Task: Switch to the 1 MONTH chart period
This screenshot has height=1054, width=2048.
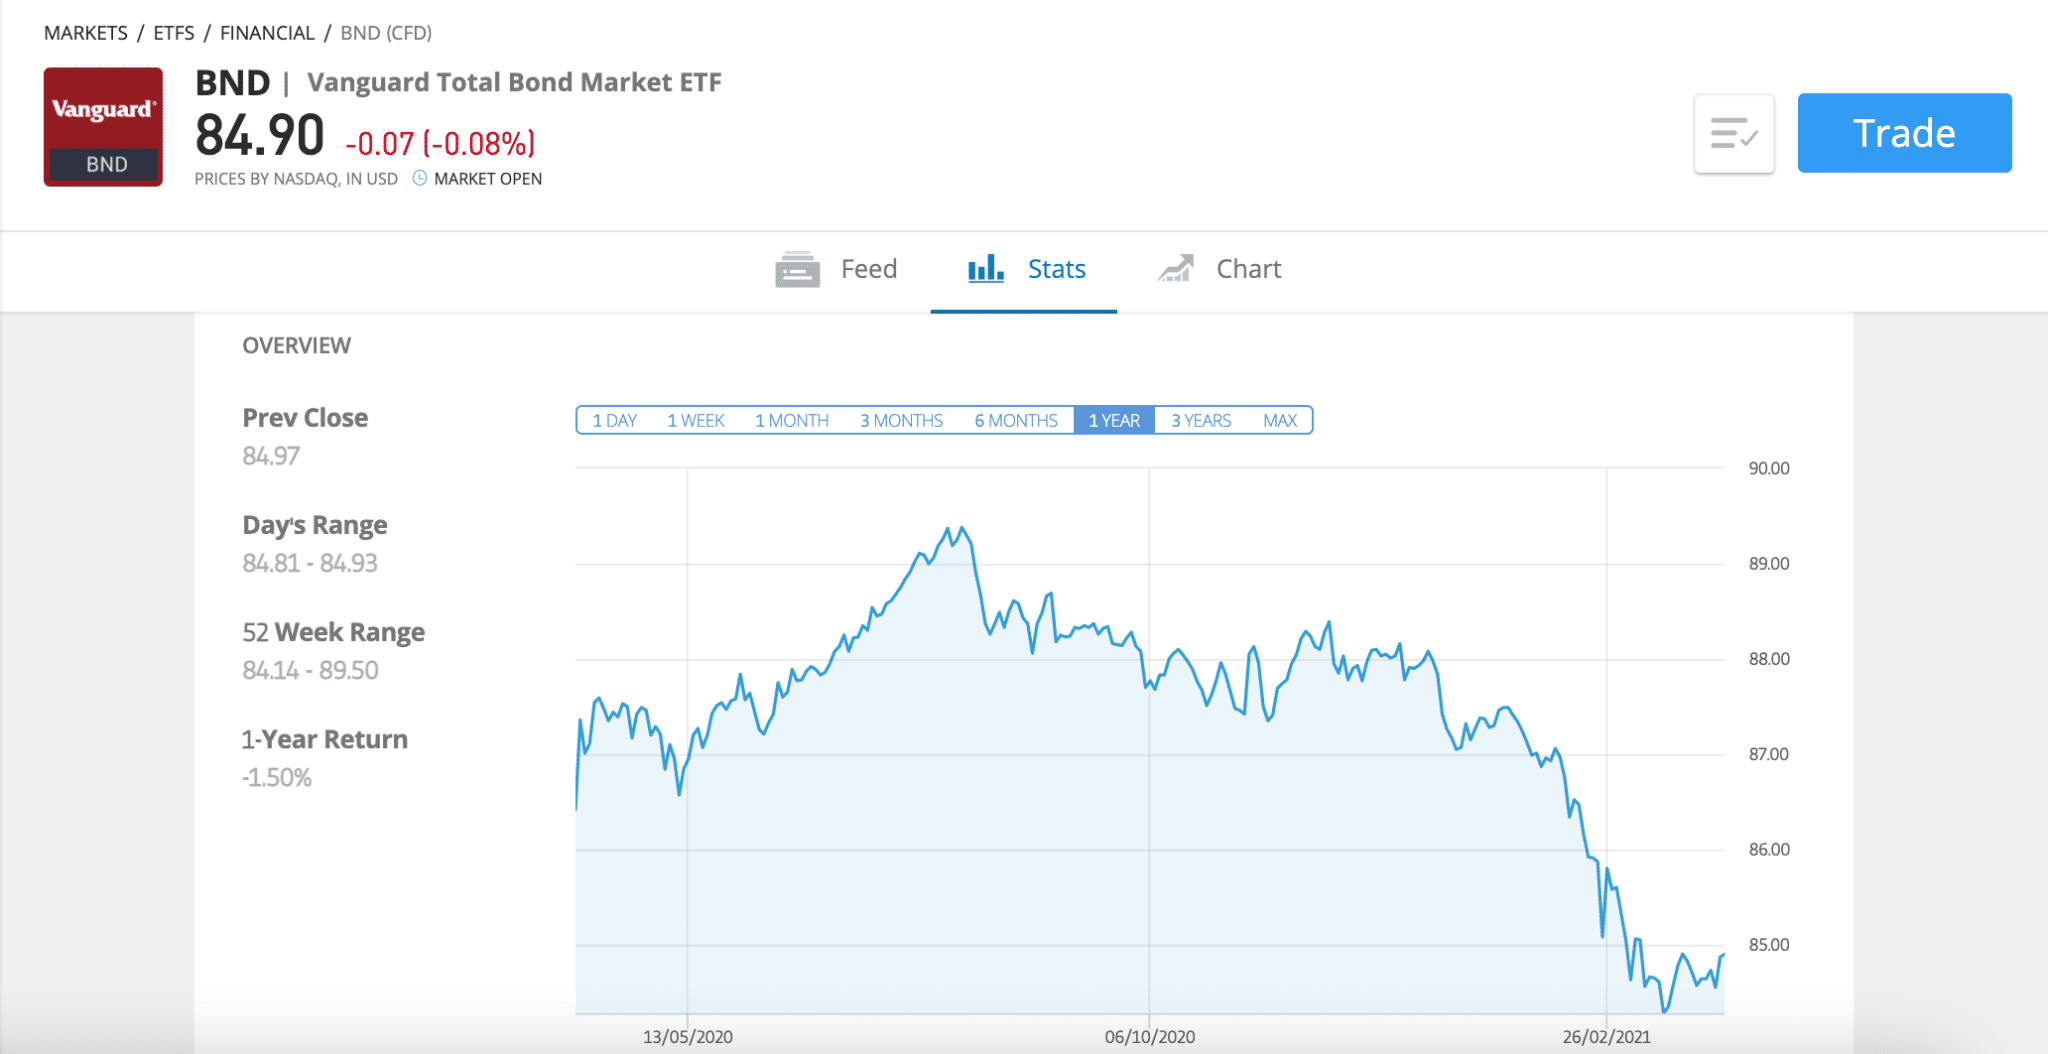Action: pyautogui.click(x=790, y=420)
